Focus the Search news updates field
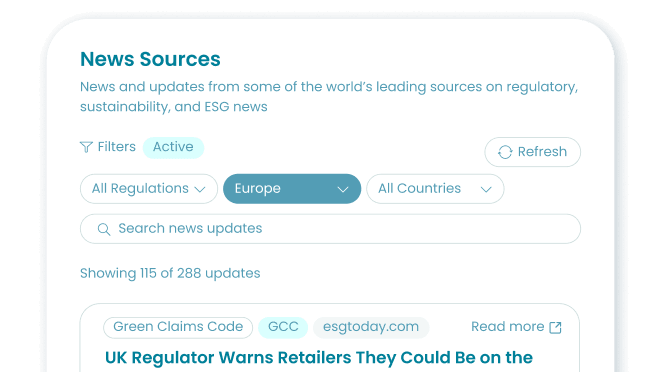This screenshot has width=650, height=372. tap(330, 229)
